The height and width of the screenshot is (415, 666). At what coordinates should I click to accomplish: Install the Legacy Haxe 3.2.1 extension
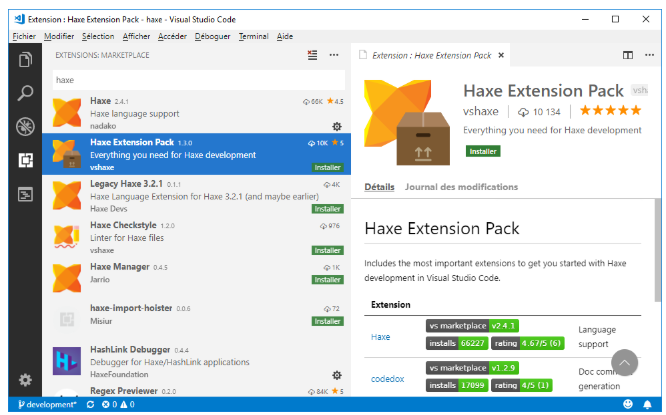[x=327, y=209]
